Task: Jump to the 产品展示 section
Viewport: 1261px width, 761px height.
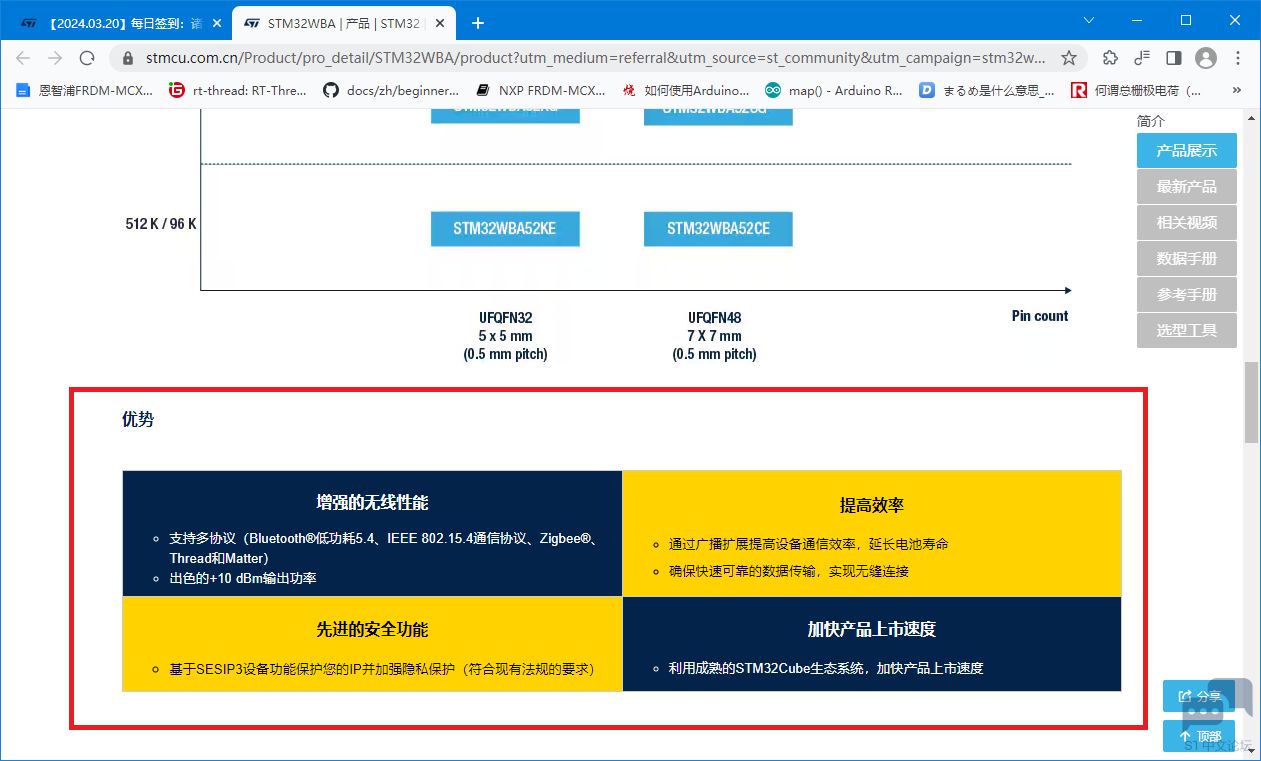Action: point(1187,151)
